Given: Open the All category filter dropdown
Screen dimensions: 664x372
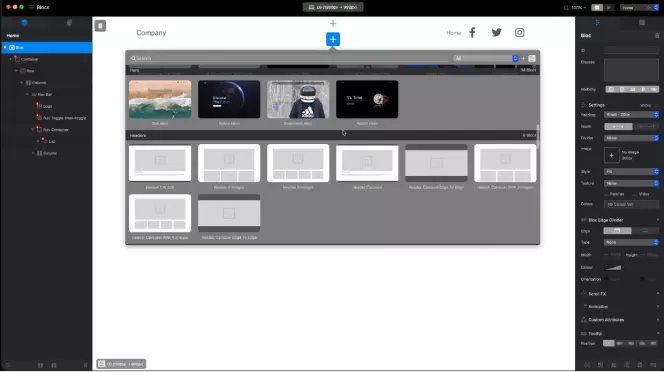Looking at the screenshot, I should tap(486, 58).
